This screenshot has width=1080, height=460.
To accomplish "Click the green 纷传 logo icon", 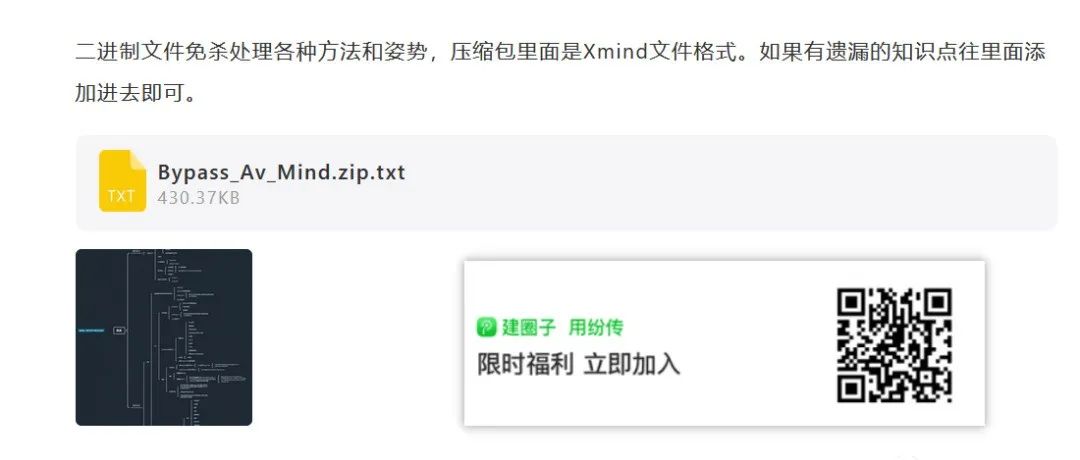I will (486, 327).
